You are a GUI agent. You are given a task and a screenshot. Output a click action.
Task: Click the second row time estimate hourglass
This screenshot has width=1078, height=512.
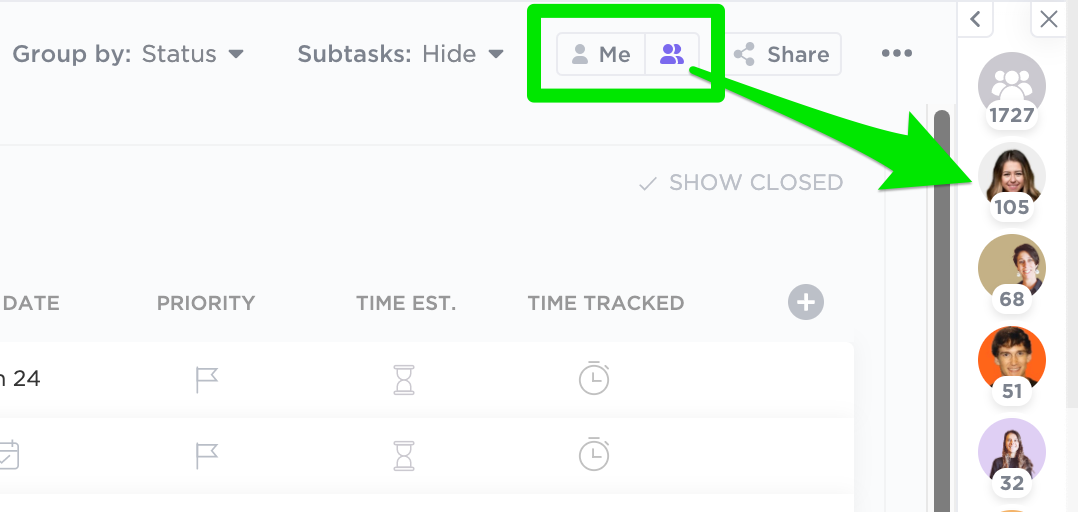[x=404, y=455]
